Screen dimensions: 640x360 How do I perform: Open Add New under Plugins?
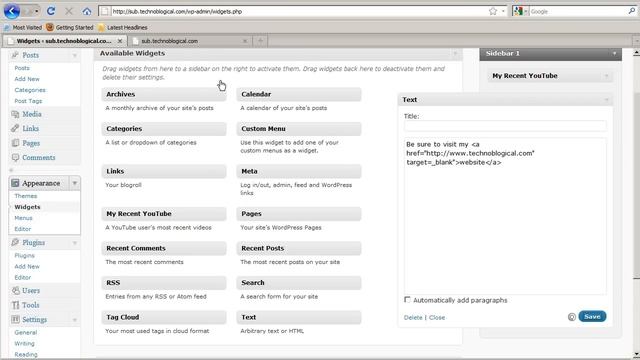click(x=27, y=266)
